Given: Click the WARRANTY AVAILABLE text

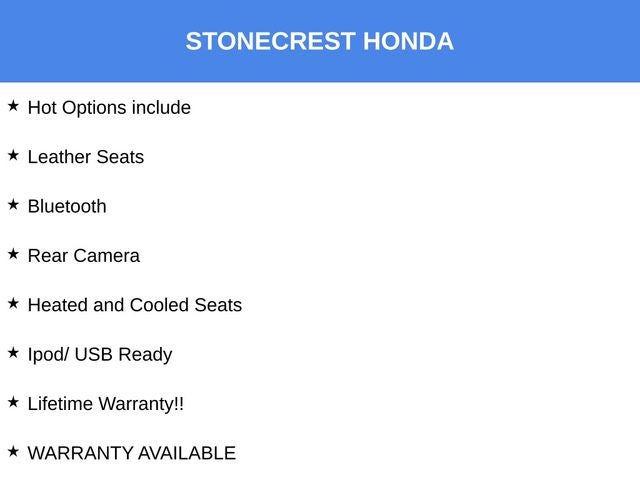Looking at the screenshot, I should pos(132,453).
